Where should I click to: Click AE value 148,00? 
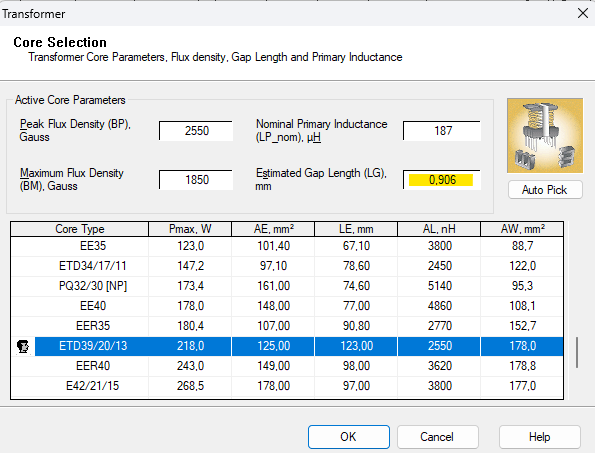(x=274, y=306)
